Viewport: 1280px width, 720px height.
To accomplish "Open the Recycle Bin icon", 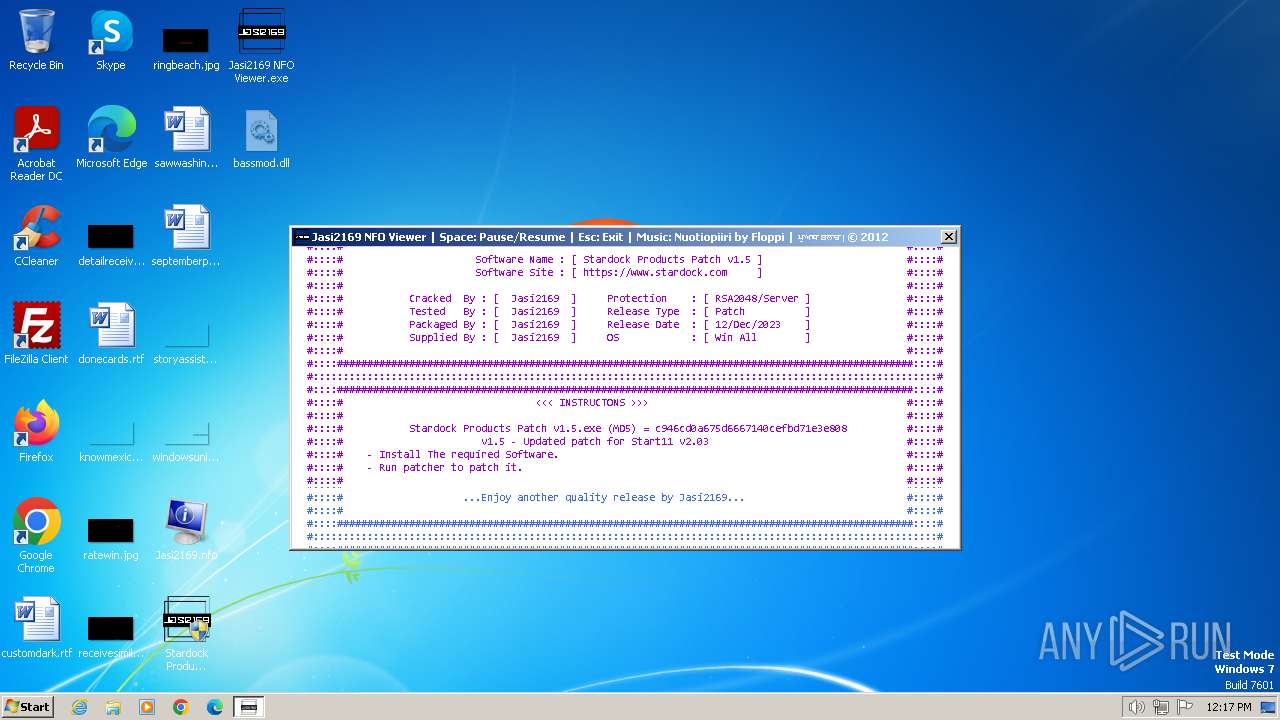I will (36, 40).
